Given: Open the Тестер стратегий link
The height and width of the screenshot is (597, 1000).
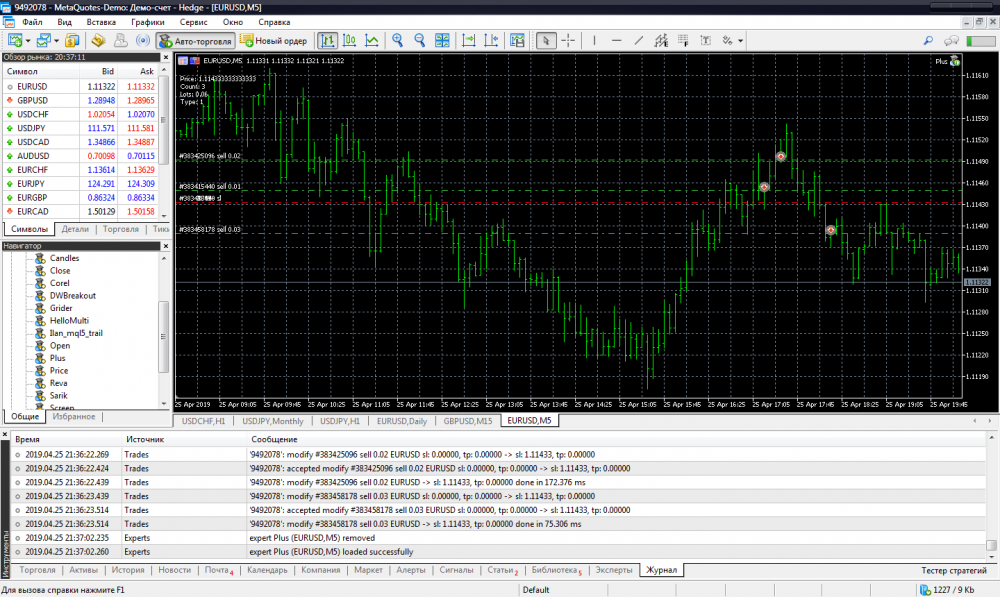Looking at the screenshot, I should point(953,571).
